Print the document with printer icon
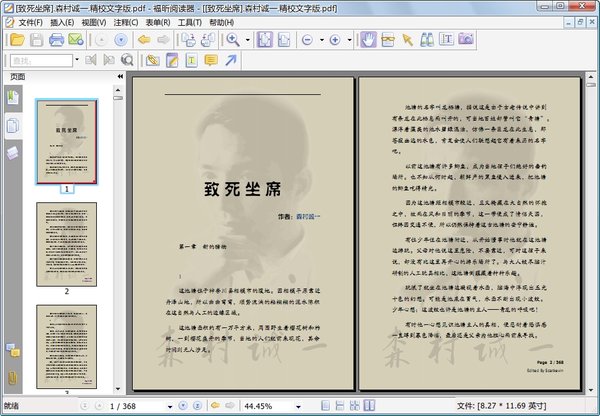 coord(56,40)
